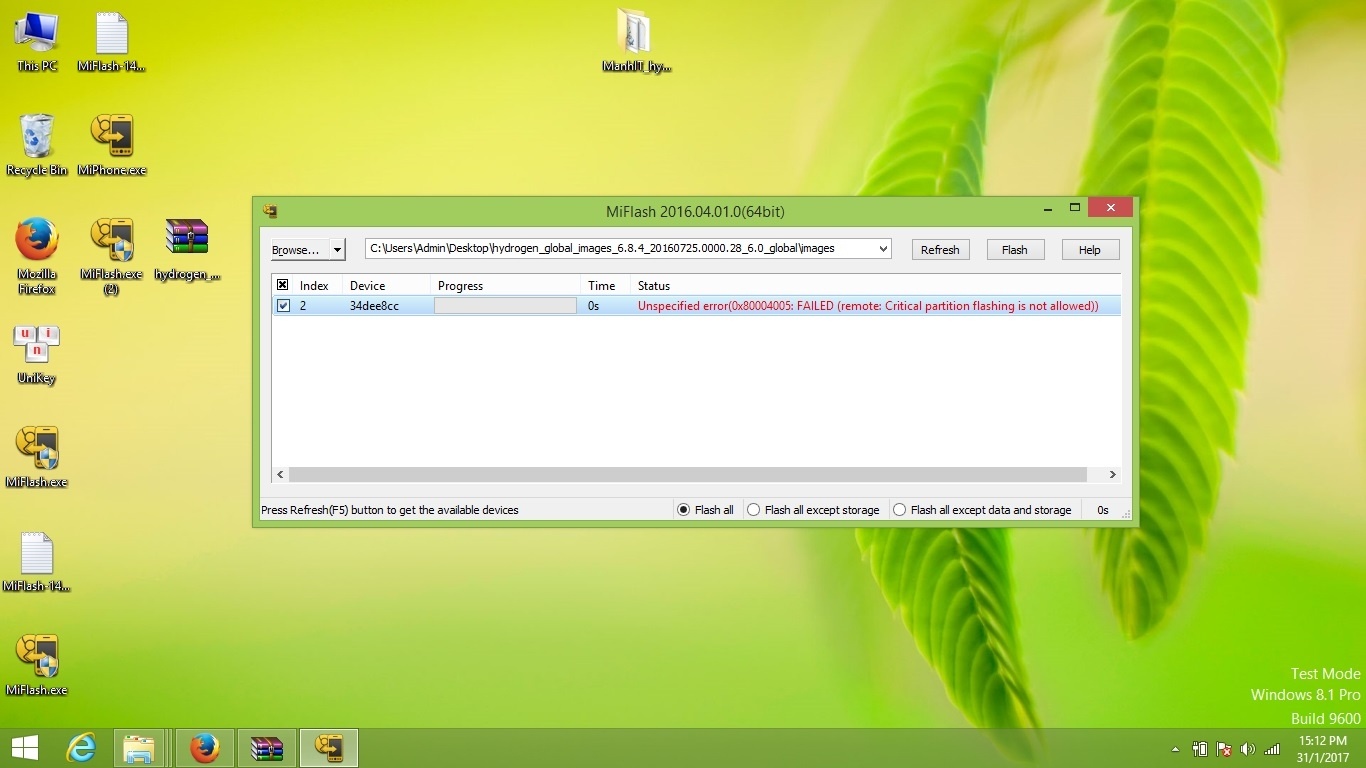Select the UniKey desktop icon
The image size is (1366, 768).
(37, 355)
